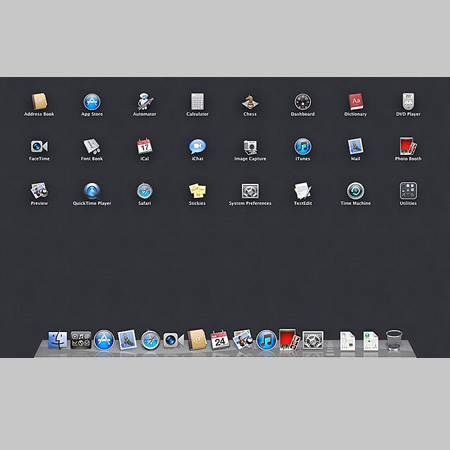This screenshot has width=450, height=450.
Task: Launch the Dictionary app
Action: [355, 101]
